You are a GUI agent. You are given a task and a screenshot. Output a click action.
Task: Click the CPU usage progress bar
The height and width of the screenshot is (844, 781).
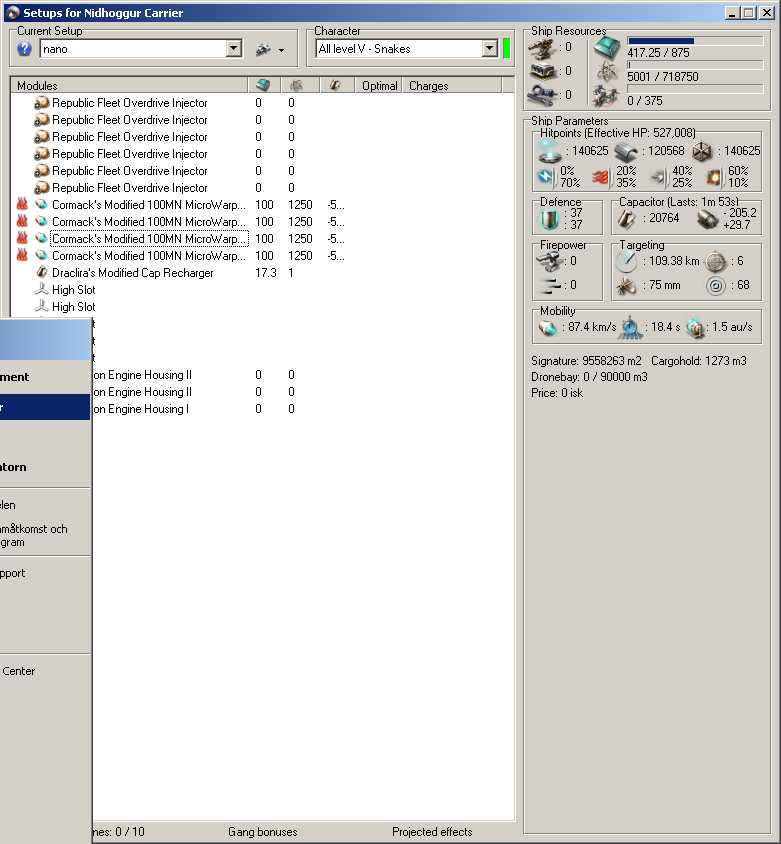(x=695, y=41)
